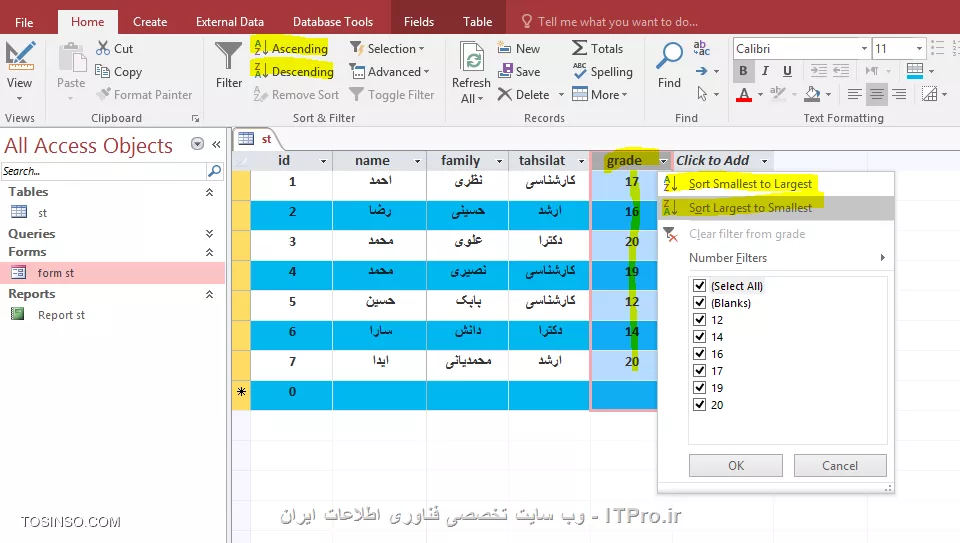Uncheck the (Blanks) filter checkbox
This screenshot has width=960, height=543.
pos(699,302)
